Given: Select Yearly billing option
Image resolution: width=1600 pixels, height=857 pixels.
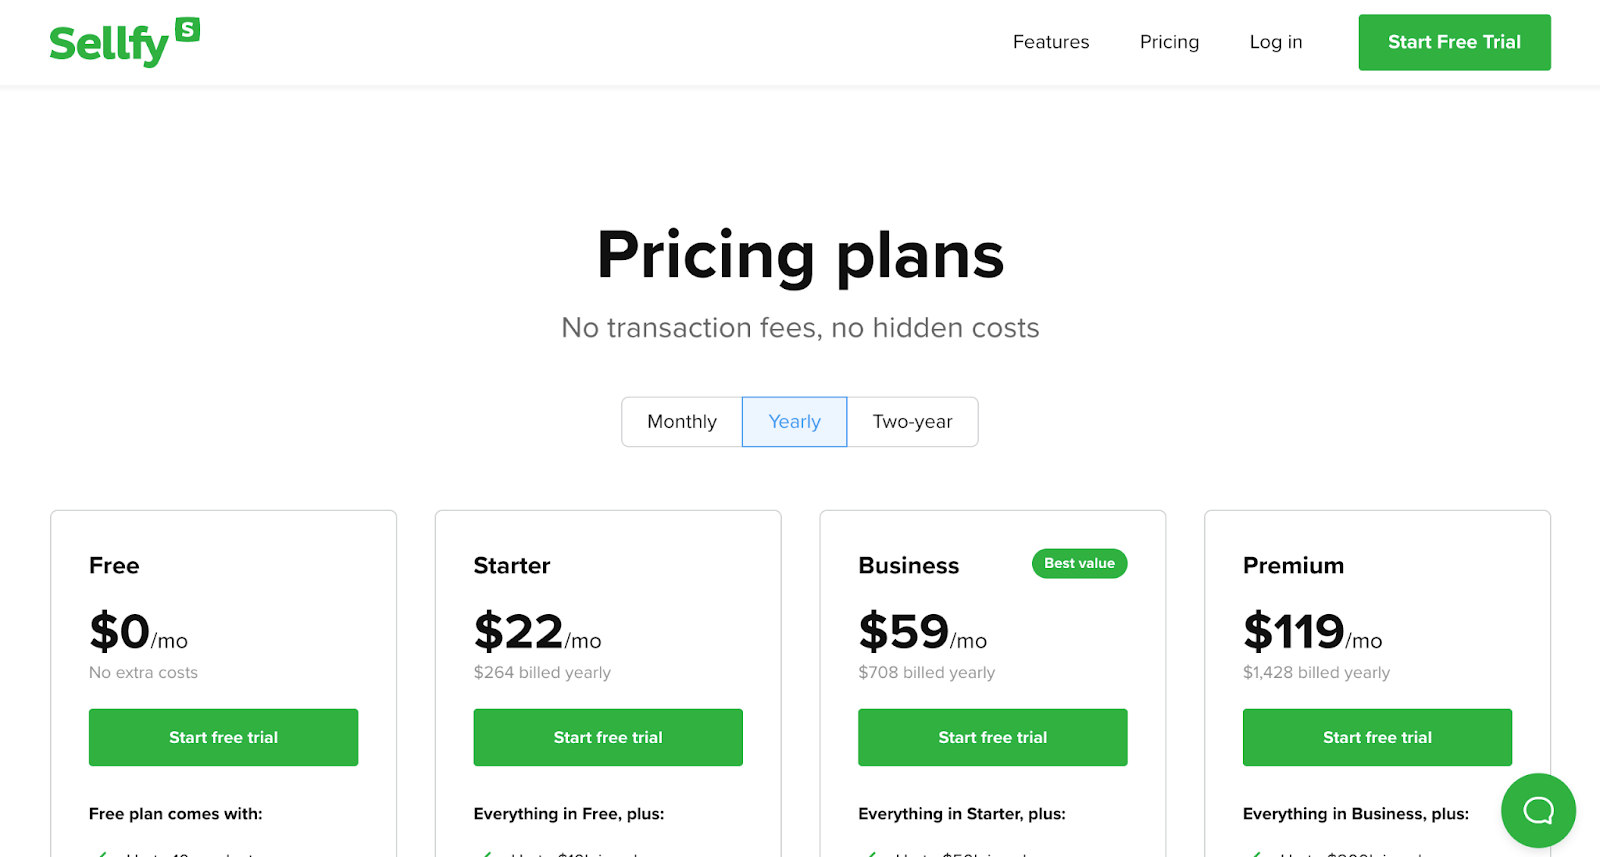Looking at the screenshot, I should [794, 422].
